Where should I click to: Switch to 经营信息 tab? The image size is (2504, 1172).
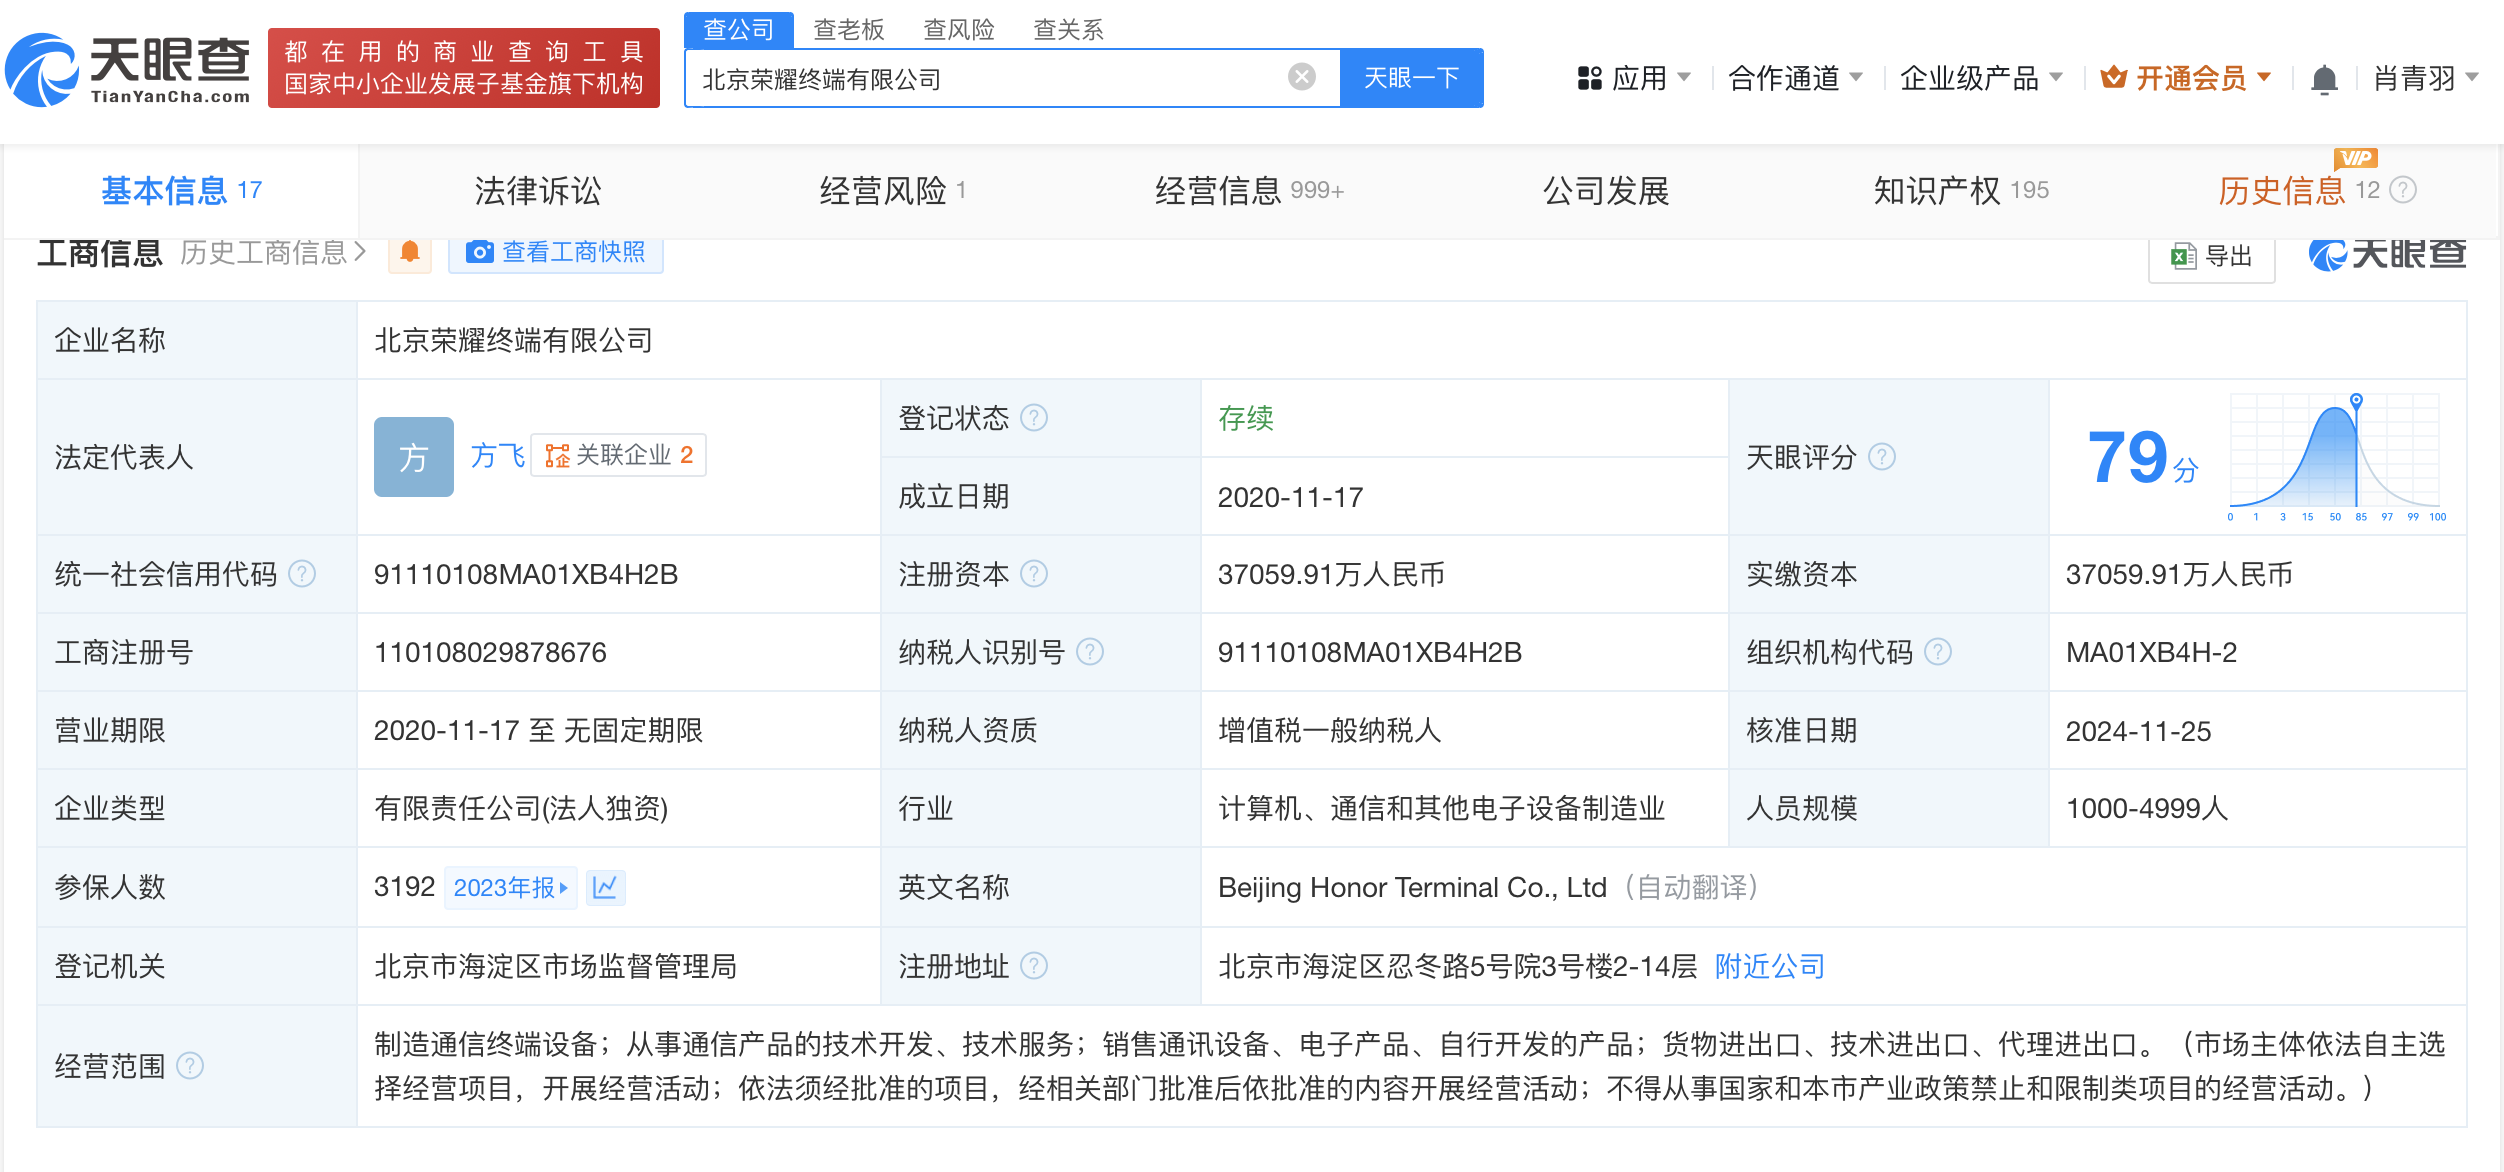click(1249, 190)
